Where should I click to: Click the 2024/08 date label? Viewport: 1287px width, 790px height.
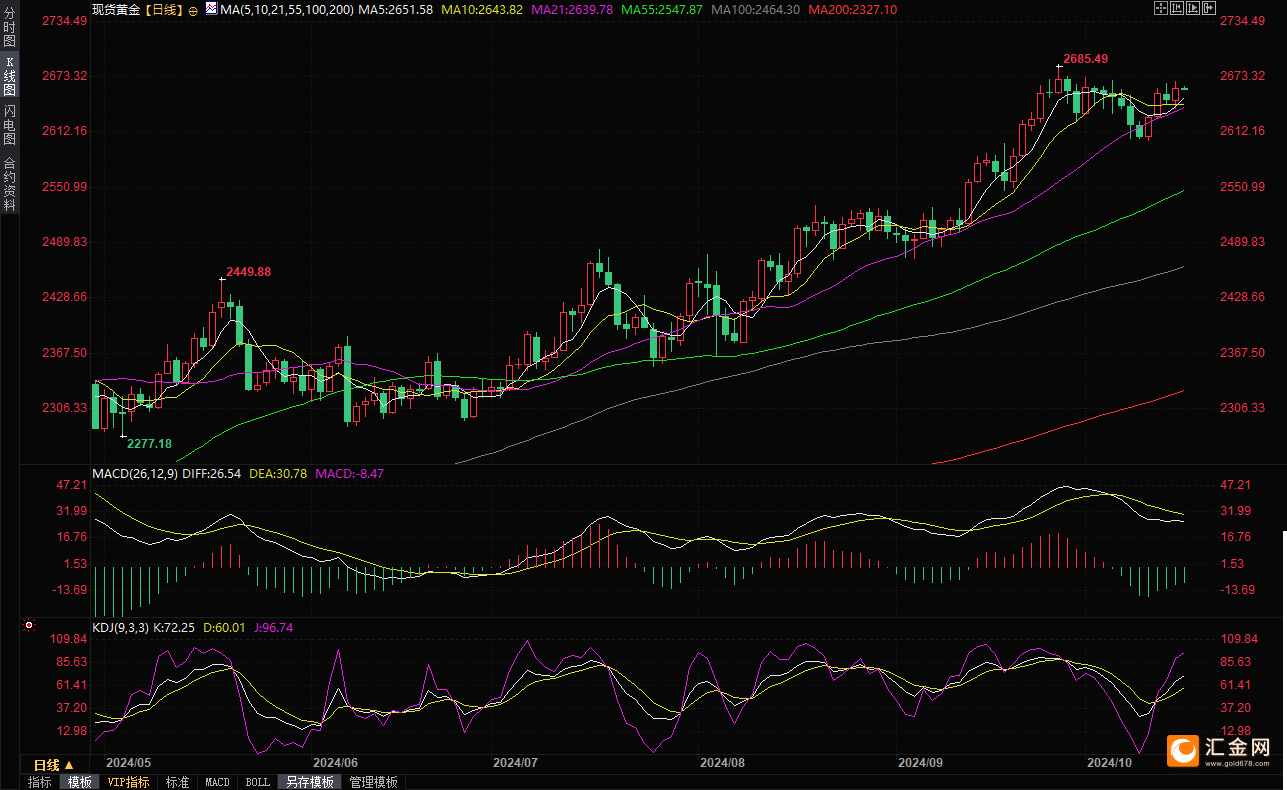click(x=722, y=762)
